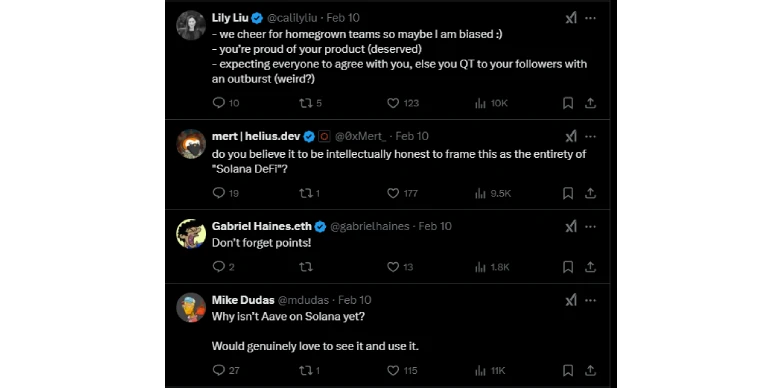Image resolution: width=783 pixels, height=388 pixels.
Task: Open Gabriel Haines.eth's profile avatar
Action: [191, 234]
